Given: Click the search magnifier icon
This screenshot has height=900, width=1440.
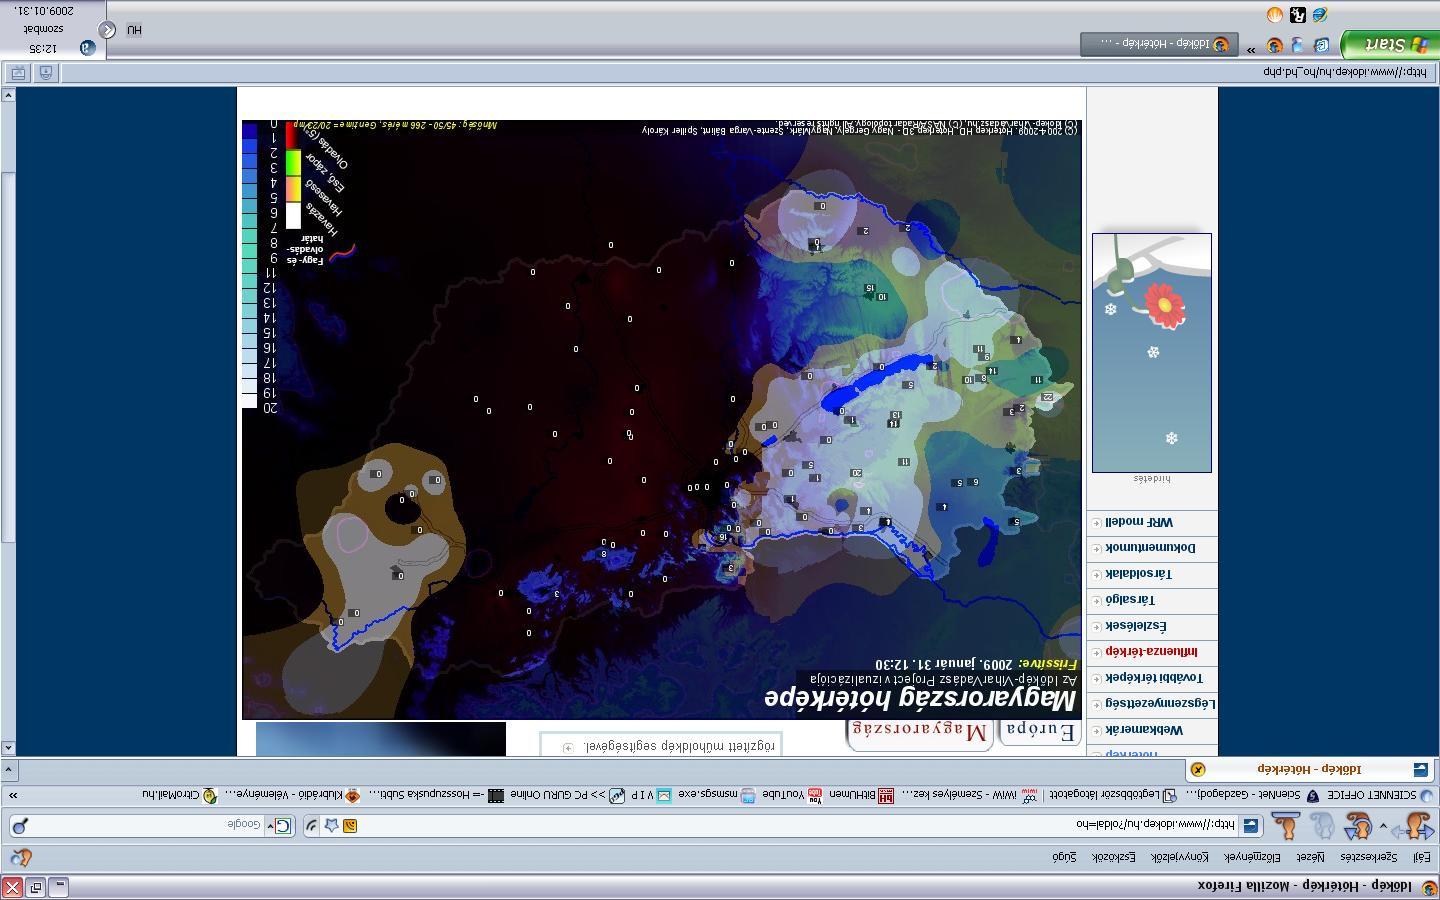Looking at the screenshot, I should (x=20, y=826).
